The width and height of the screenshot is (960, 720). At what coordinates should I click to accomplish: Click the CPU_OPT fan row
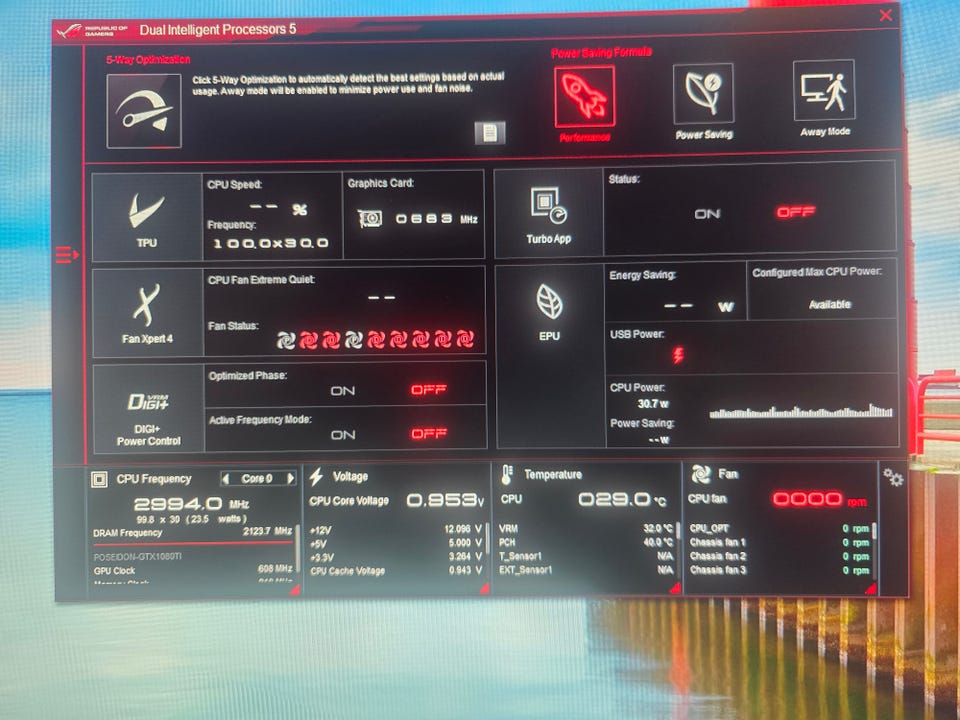[779, 528]
